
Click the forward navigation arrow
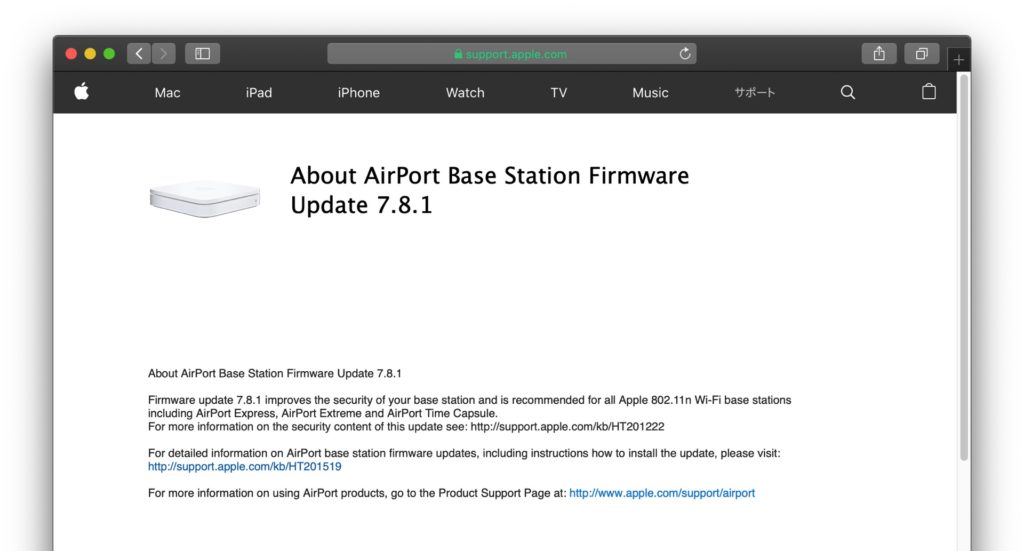(x=164, y=54)
